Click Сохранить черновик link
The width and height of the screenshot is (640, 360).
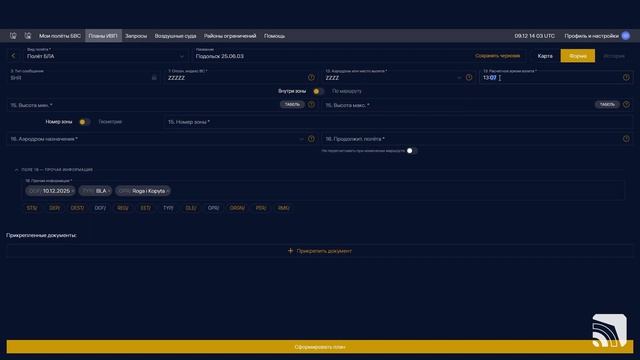(x=498, y=56)
